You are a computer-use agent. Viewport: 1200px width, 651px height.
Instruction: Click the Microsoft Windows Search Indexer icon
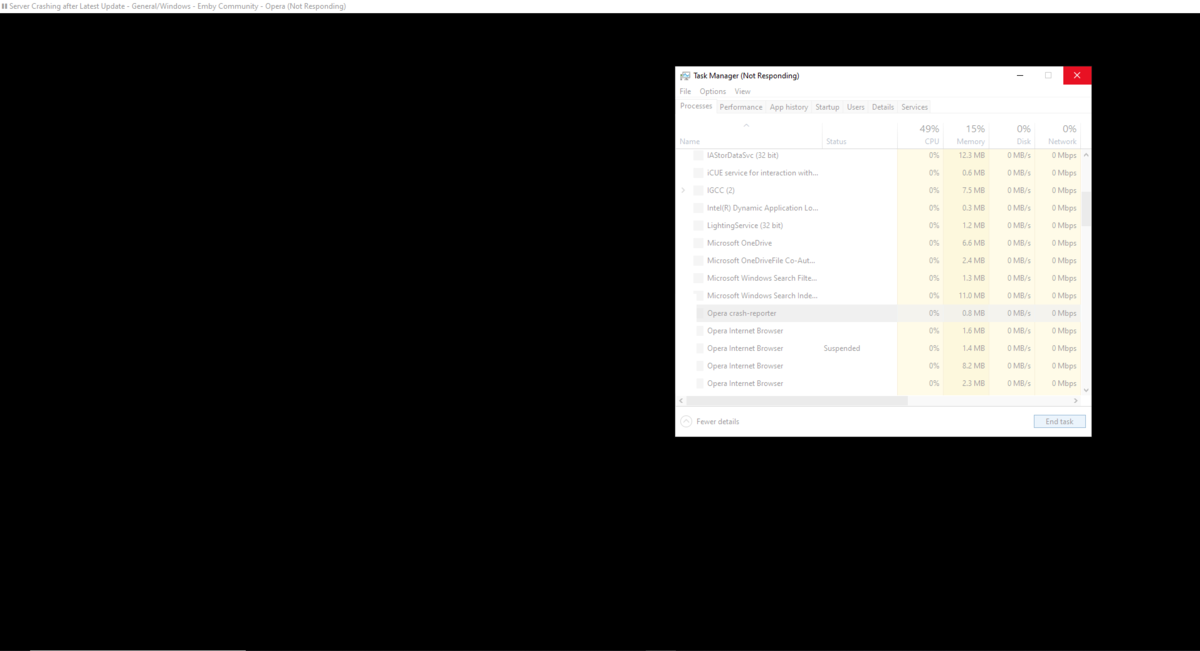(x=697, y=295)
